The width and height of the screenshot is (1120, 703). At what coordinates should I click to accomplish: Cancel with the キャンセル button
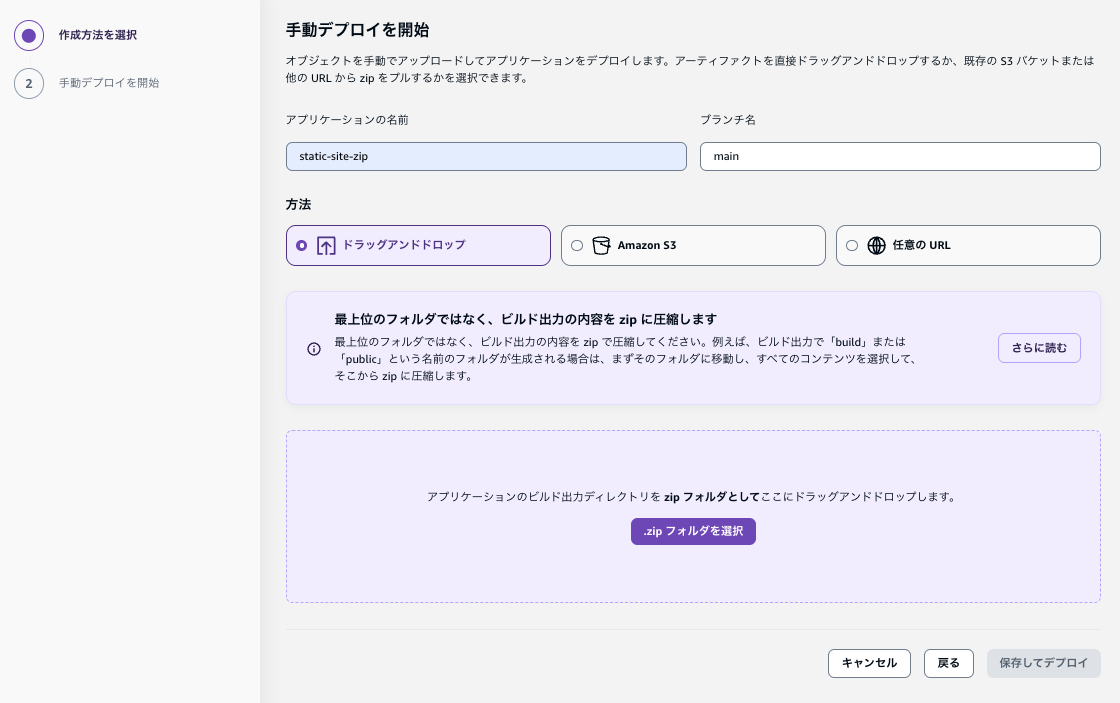tap(869, 663)
